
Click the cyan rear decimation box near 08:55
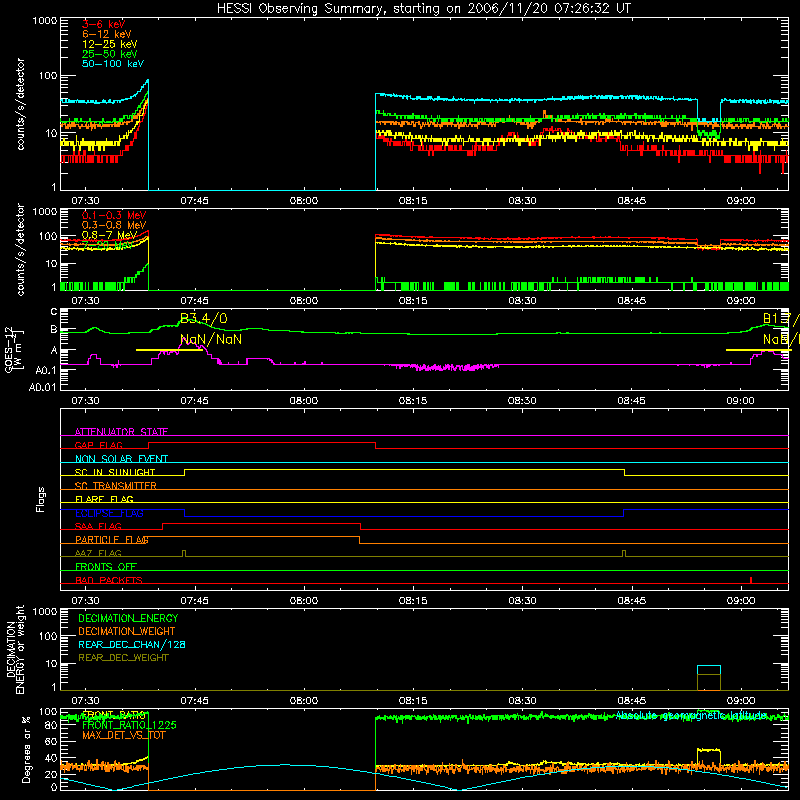[709, 670]
